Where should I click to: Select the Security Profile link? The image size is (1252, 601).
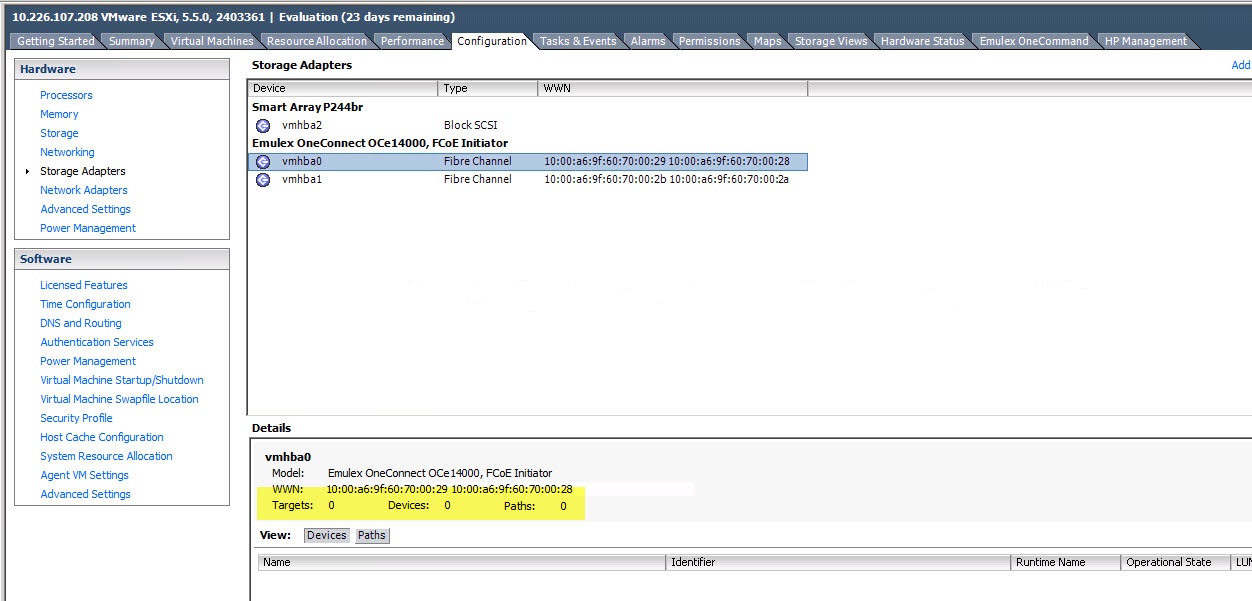coord(76,418)
